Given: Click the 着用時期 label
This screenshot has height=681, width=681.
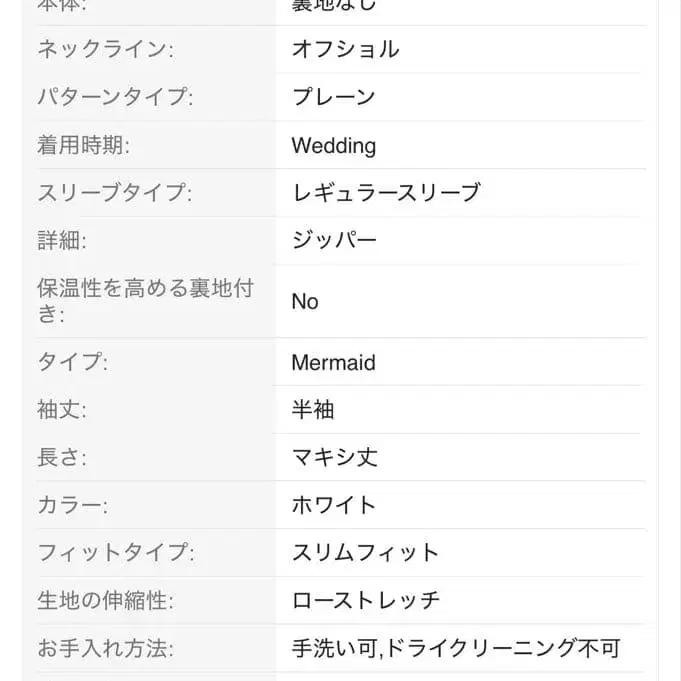Looking at the screenshot, I should [83, 145].
